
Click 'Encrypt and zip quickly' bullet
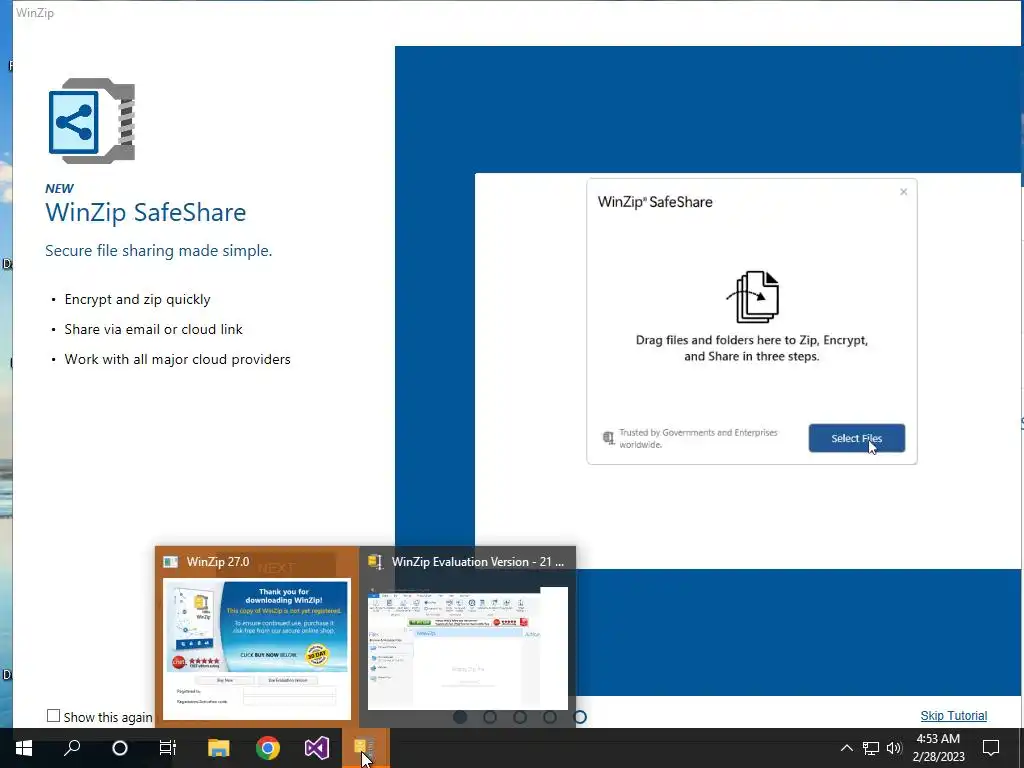coord(137,299)
